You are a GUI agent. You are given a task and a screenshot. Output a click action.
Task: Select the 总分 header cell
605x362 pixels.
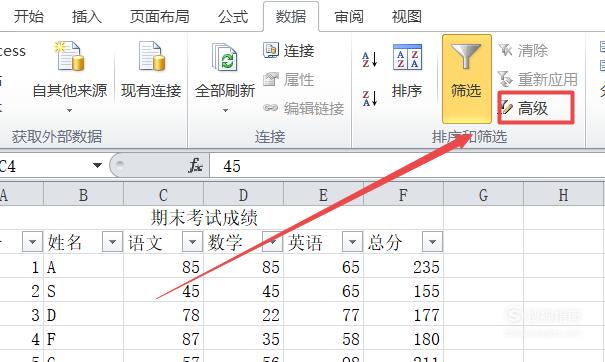coord(403,242)
